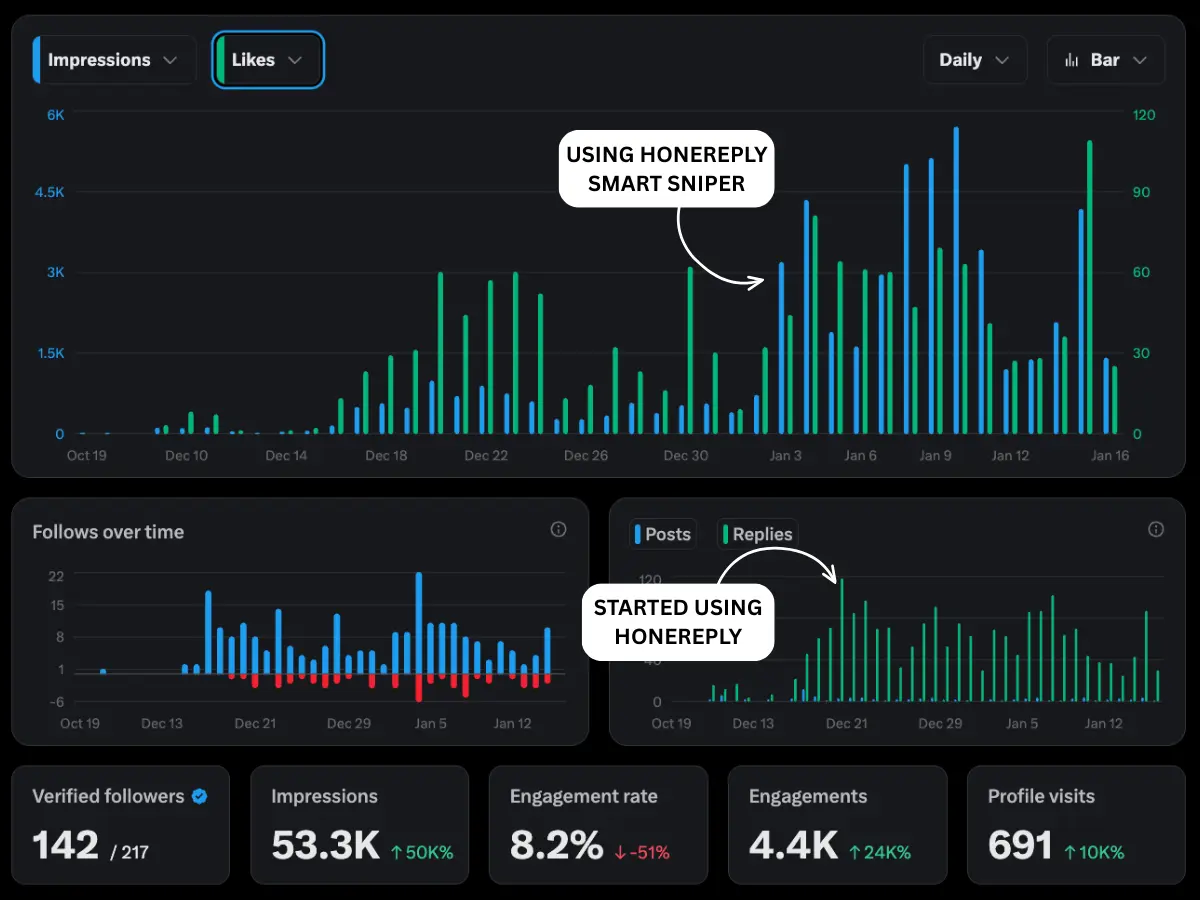Toggle the blue Impressions series indicator
Image resolution: width=1200 pixels, height=900 pixels.
(38, 59)
